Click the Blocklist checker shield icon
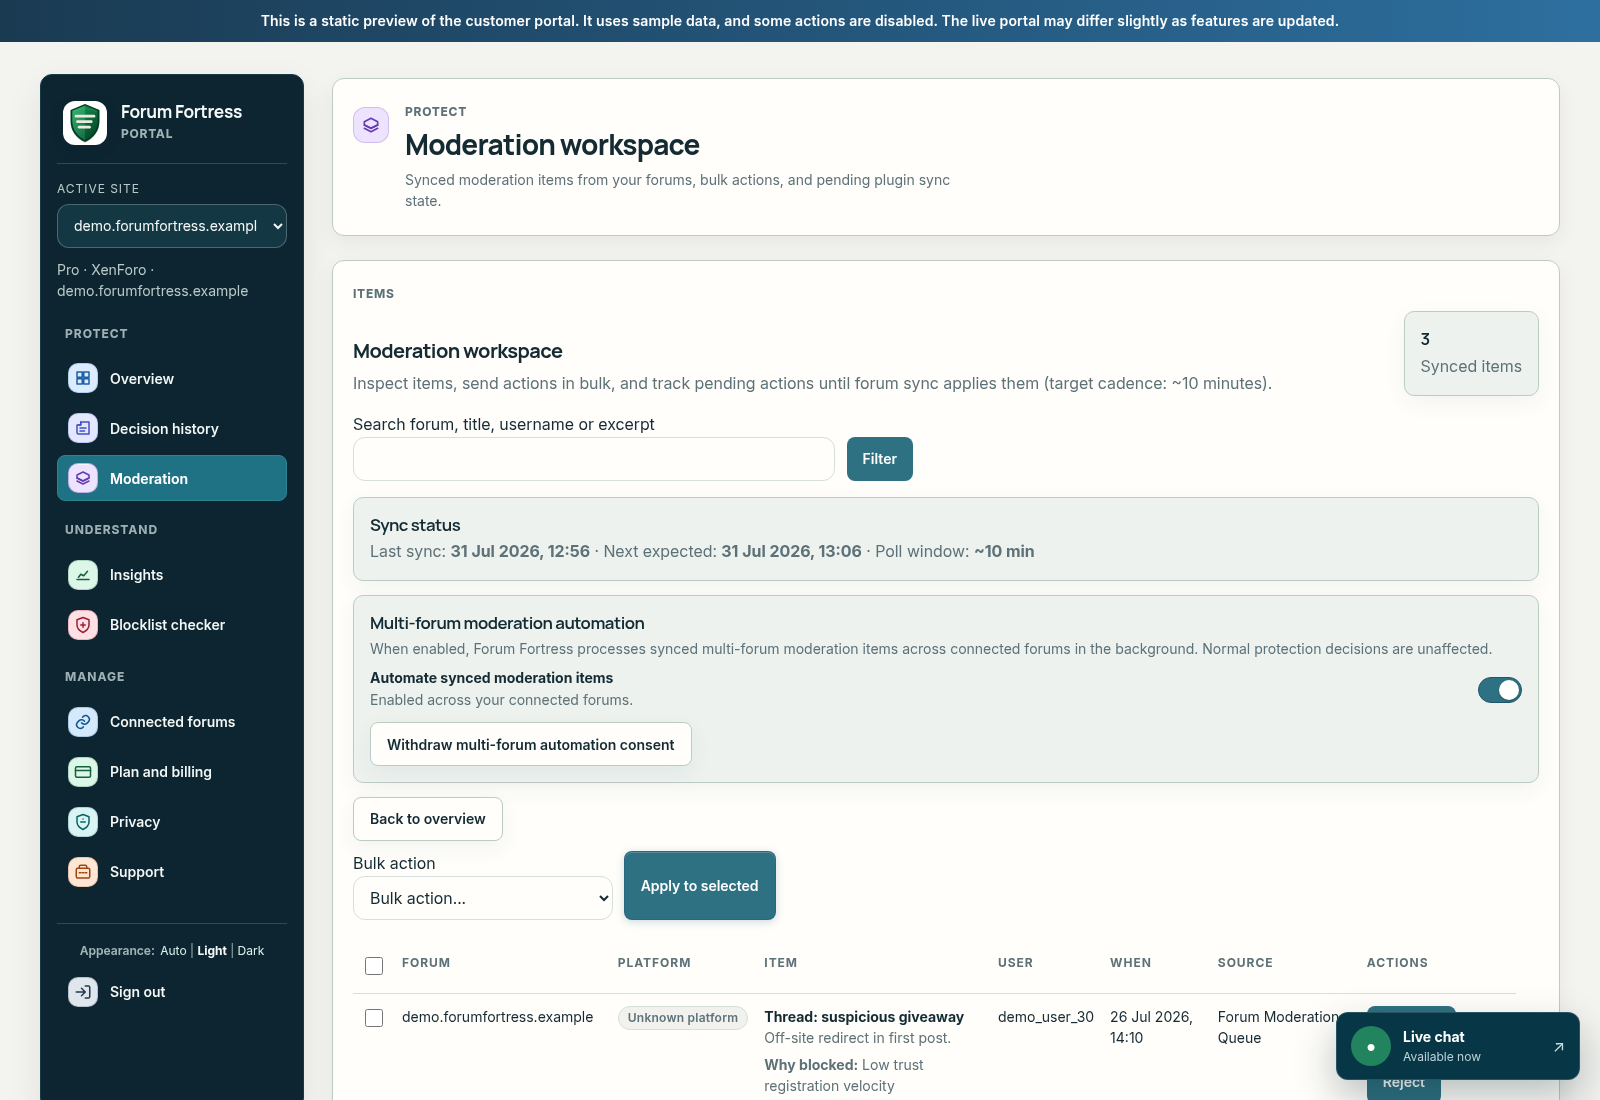1600x1100 pixels. coord(83,625)
